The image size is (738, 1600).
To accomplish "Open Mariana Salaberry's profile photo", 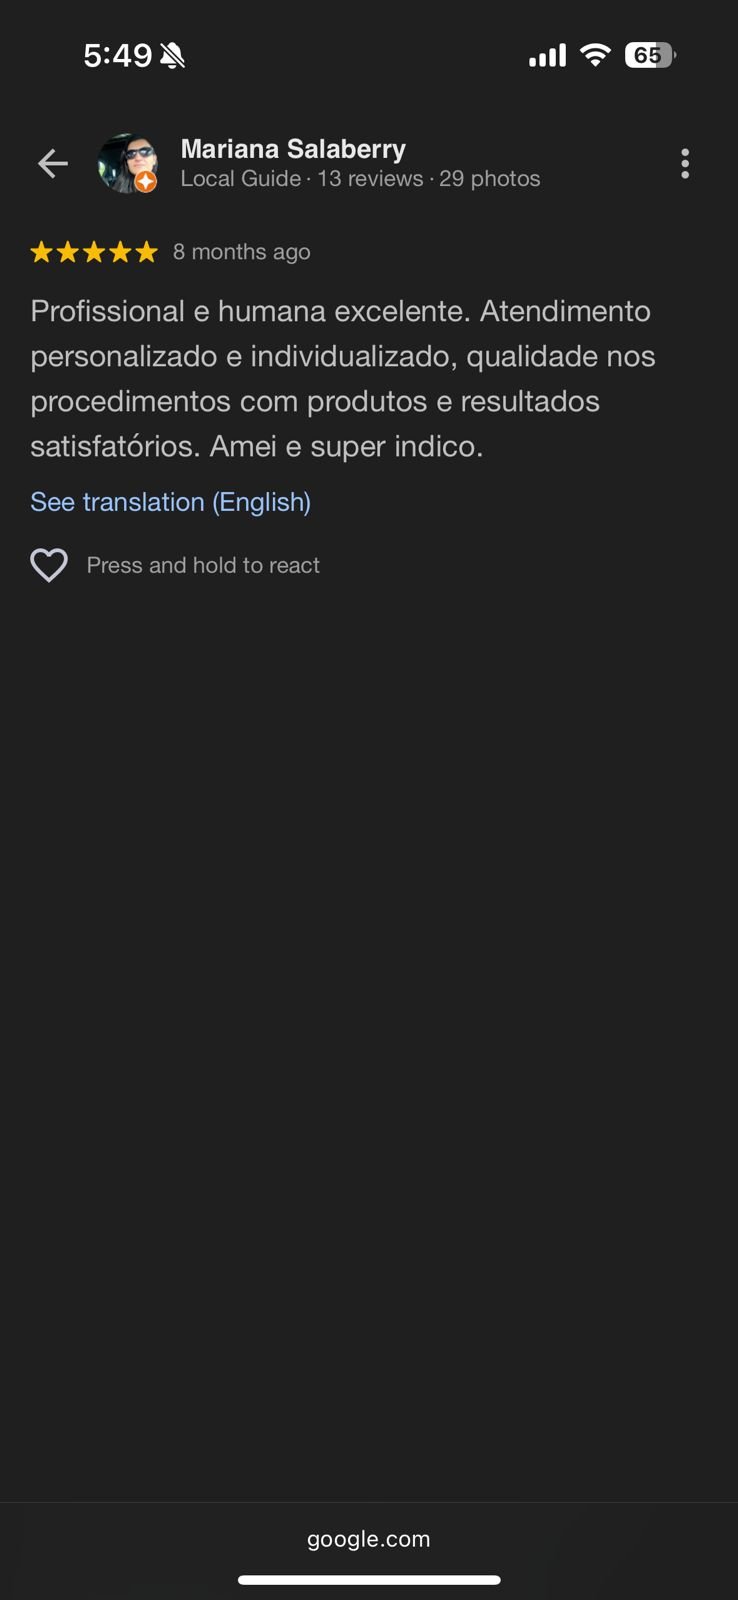I will [126, 160].
